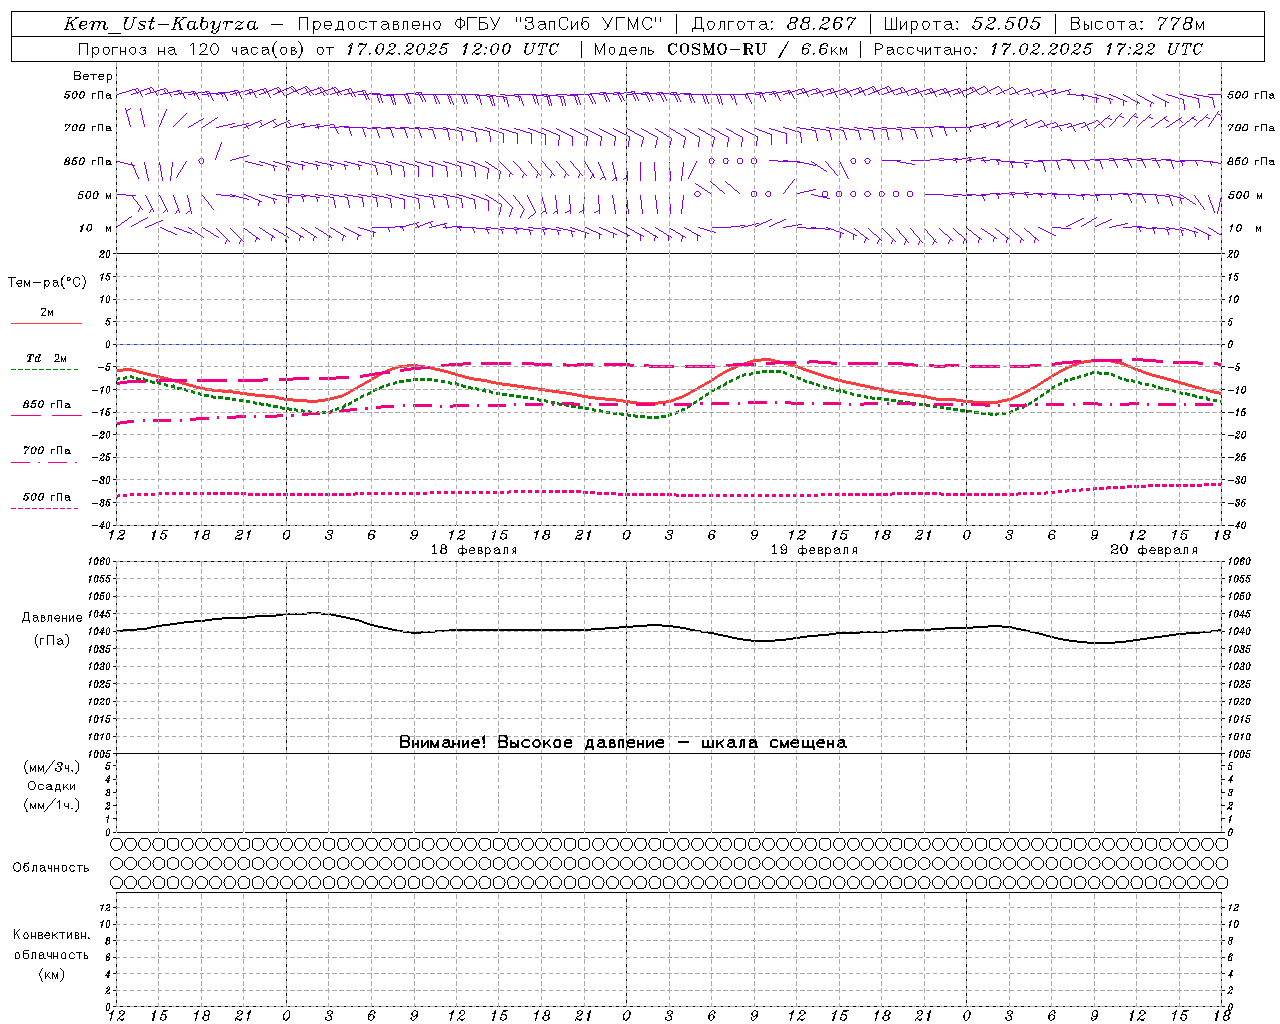Screen dimensions: 1280x1024
Task: Click the 'Ветер' wind panel label
Action: [x=93, y=76]
